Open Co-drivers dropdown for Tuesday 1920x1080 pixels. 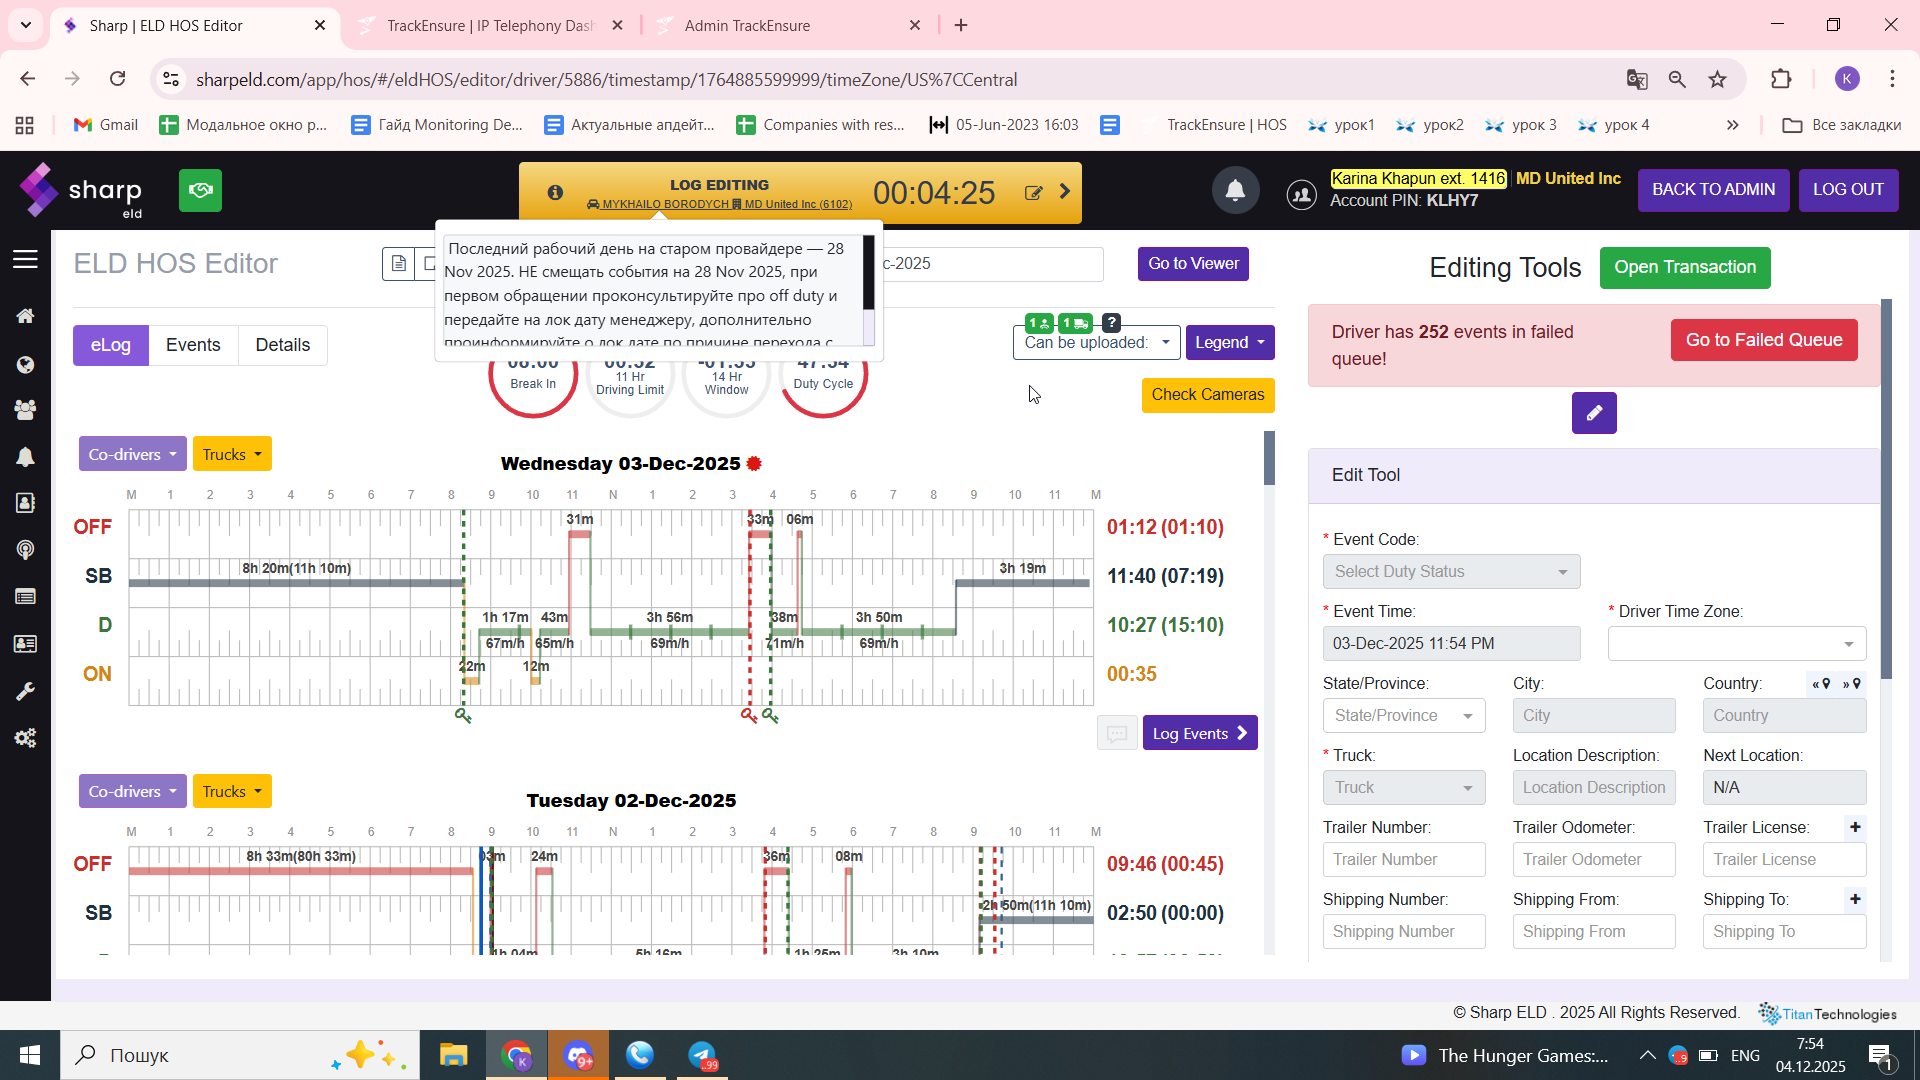tap(132, 791)
